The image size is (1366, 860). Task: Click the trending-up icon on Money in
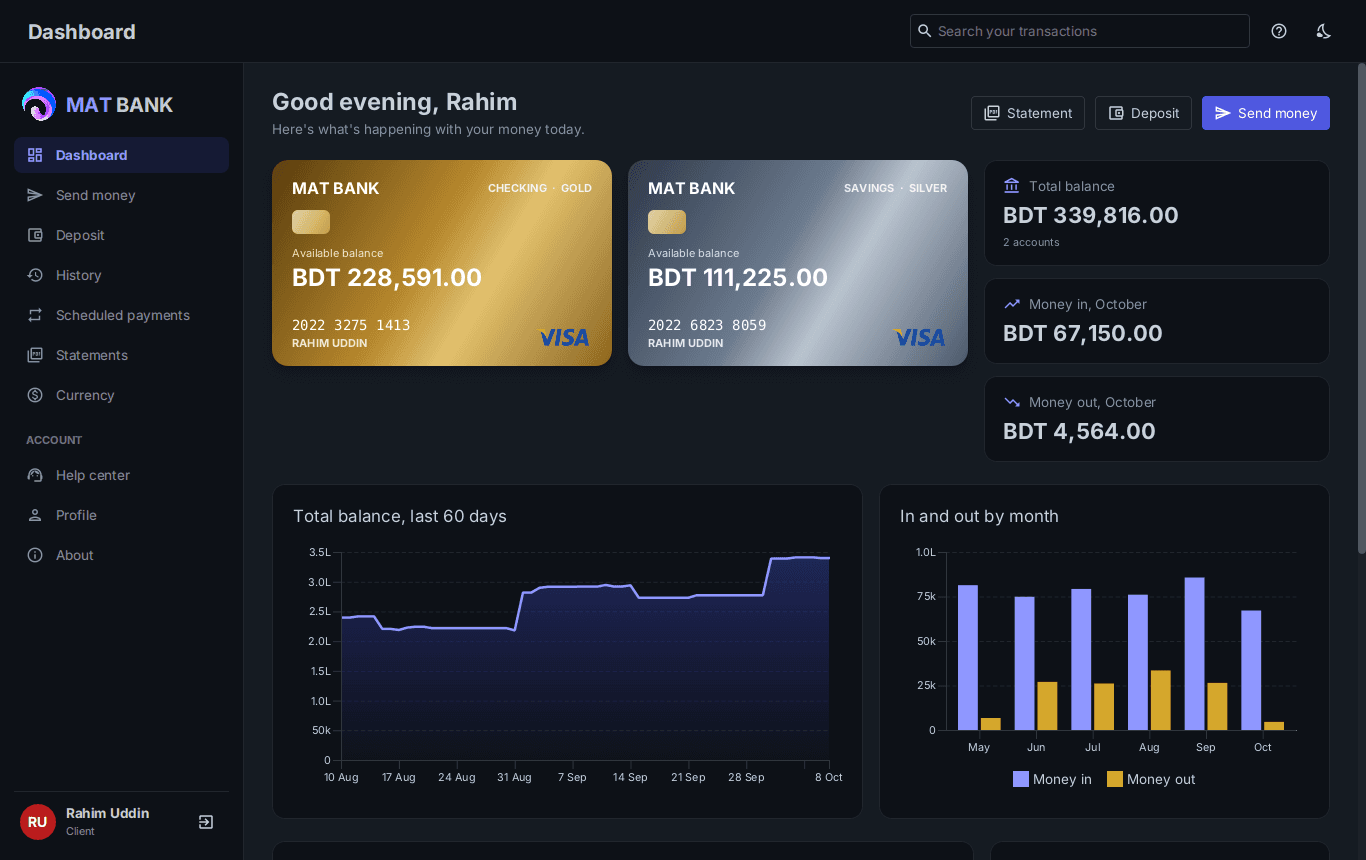1012,304
